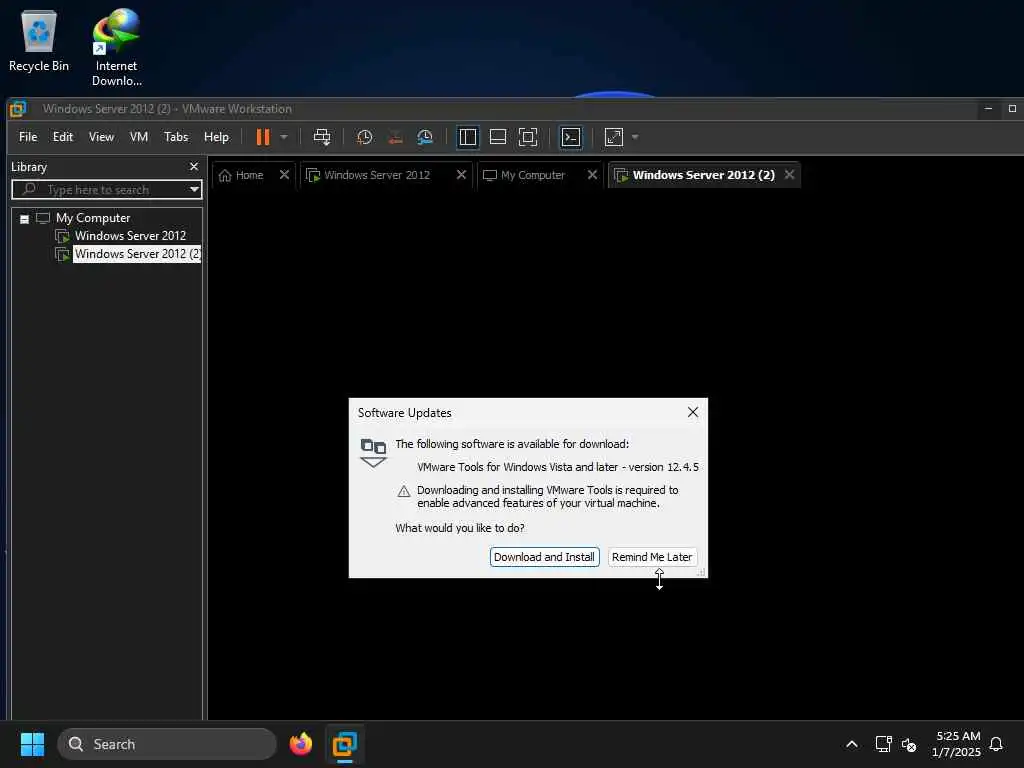Enter full screen mode icon
This screenshot has width=1024, height=768.
(x=528, y=137)
